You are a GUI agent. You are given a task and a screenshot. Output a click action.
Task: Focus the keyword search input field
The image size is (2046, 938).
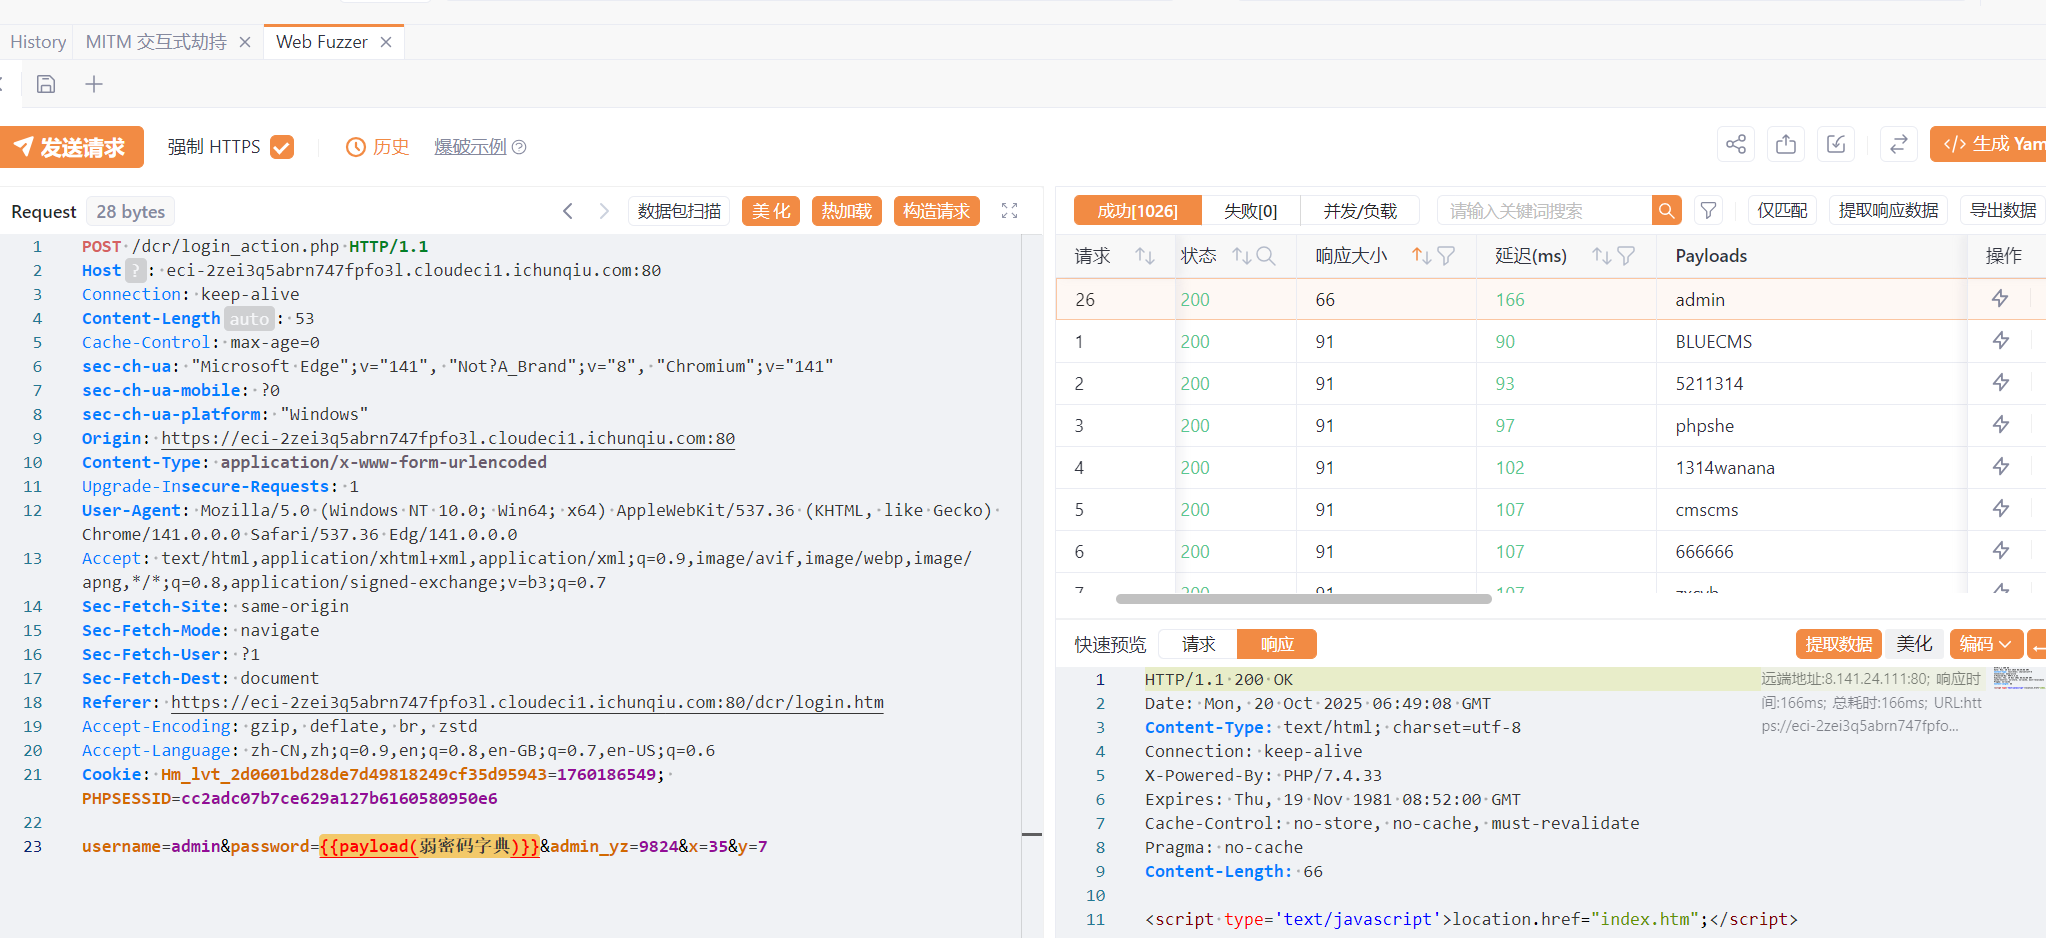coord(1544,211)
